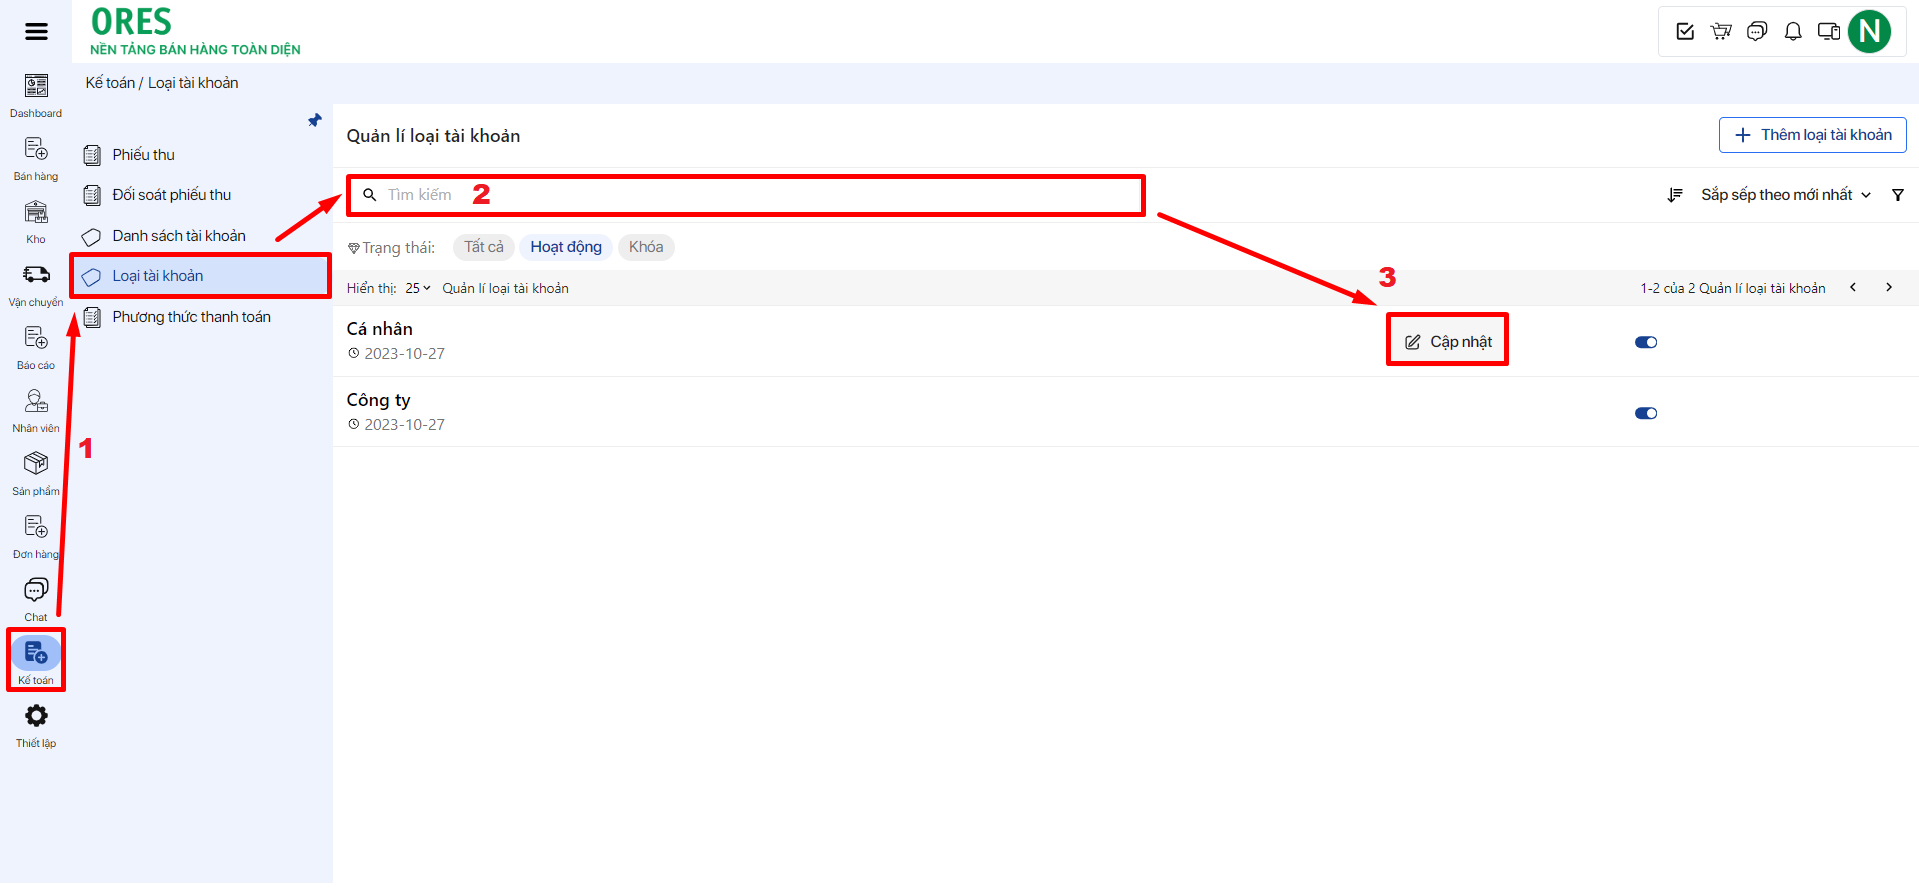The width and height of the screenshot is (1919, 890).
Task: Open the shopping cart icon in header
Action: click(x=1721, y=32)
